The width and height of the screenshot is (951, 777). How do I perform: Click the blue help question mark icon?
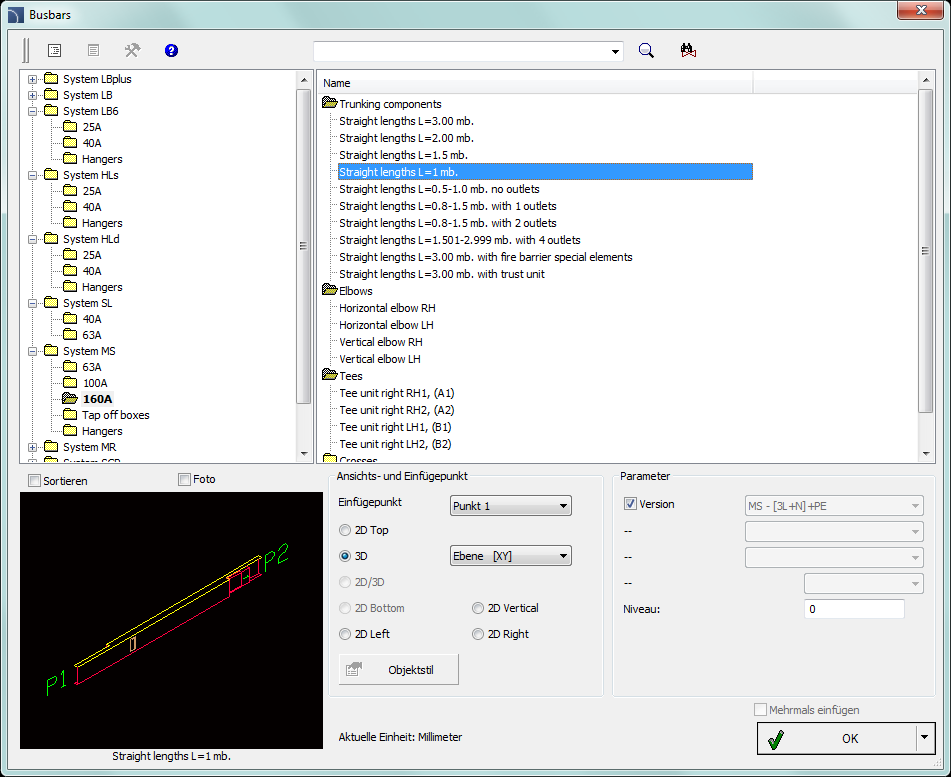click(x=171, y=50)
